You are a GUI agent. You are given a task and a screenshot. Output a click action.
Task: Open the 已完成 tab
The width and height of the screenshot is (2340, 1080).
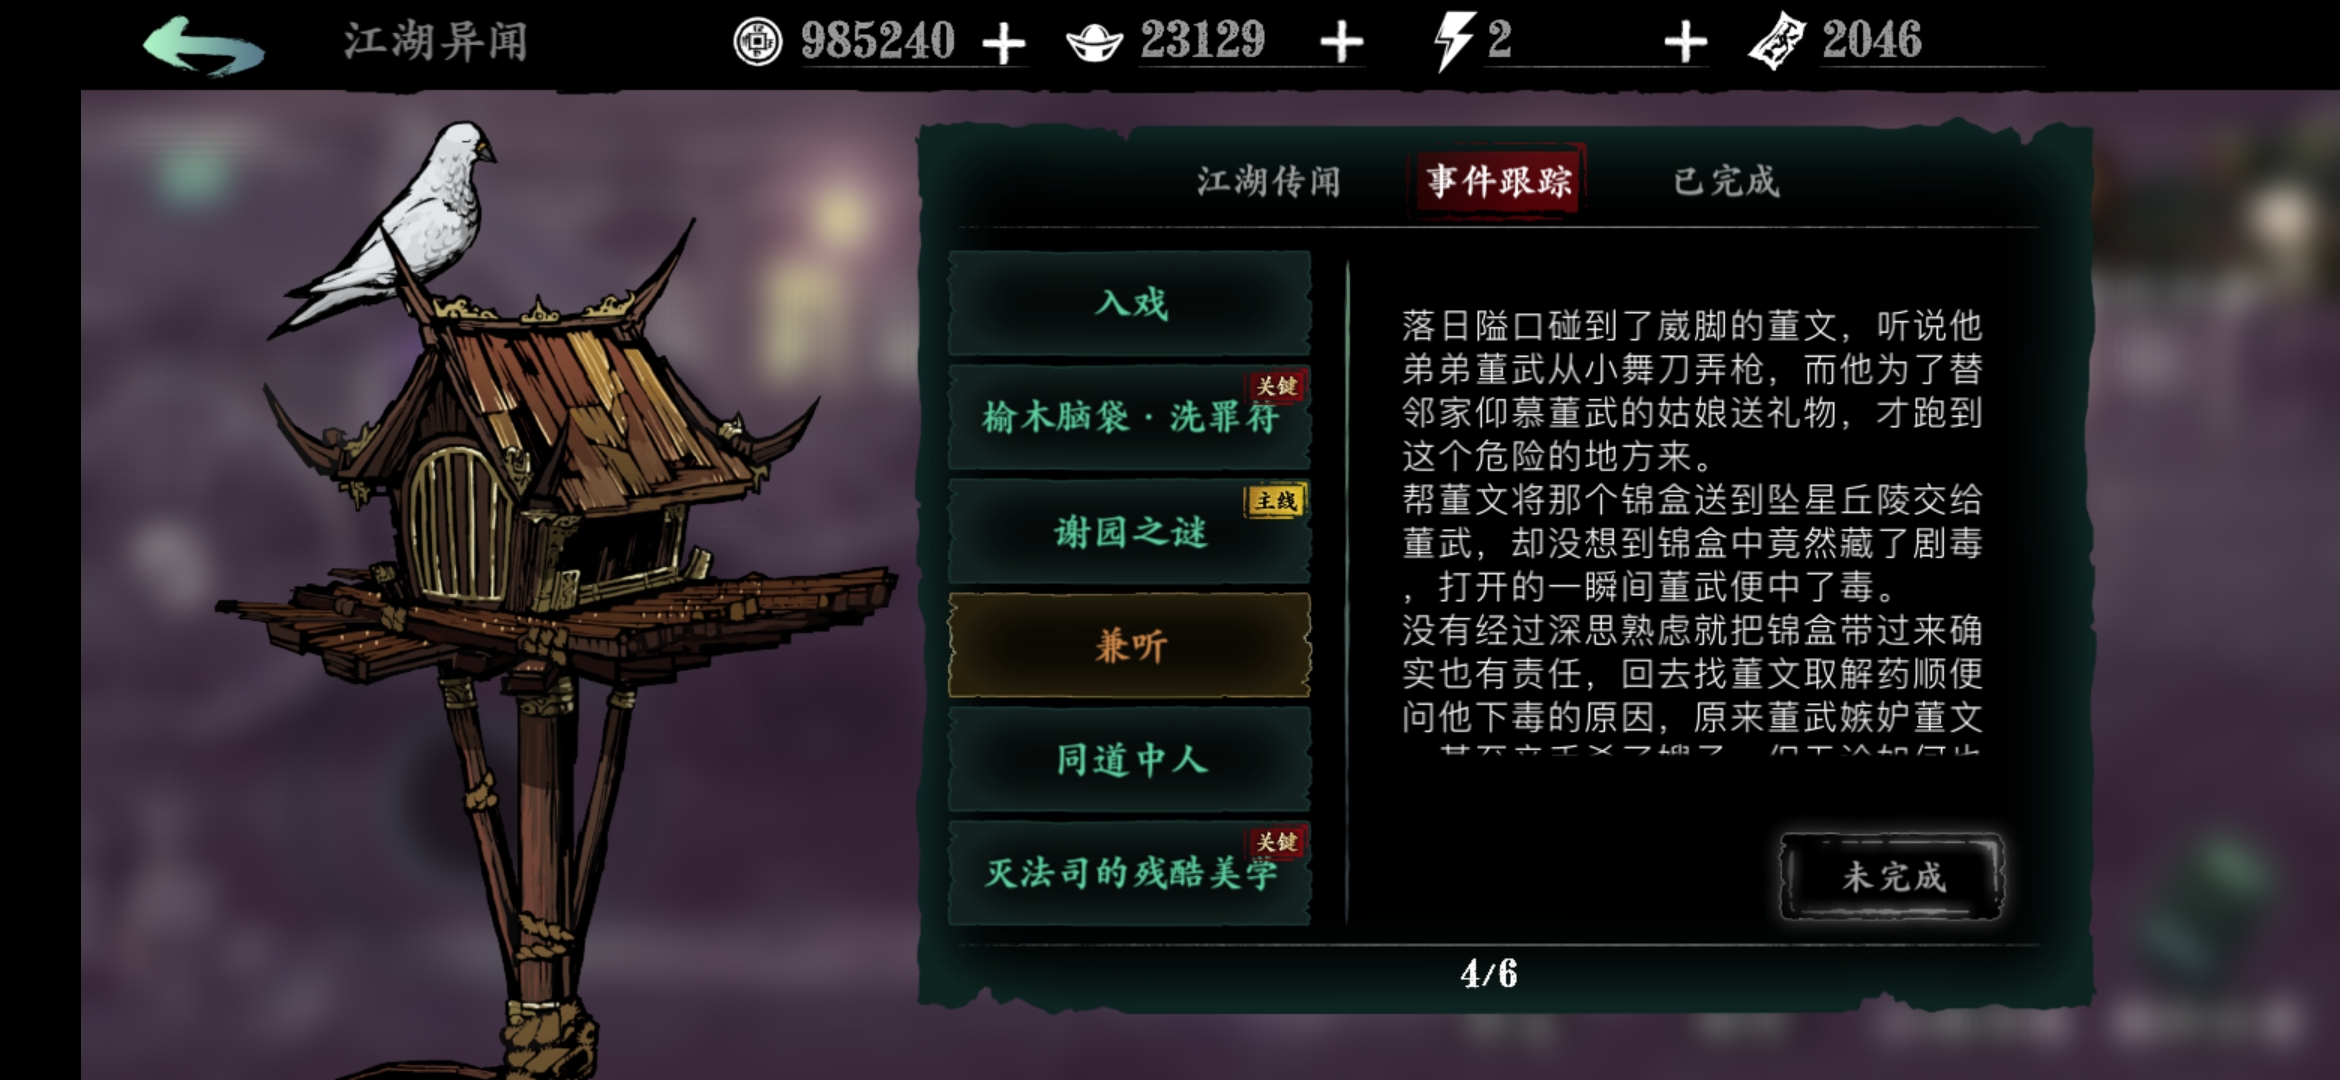tap(1727, 182)
